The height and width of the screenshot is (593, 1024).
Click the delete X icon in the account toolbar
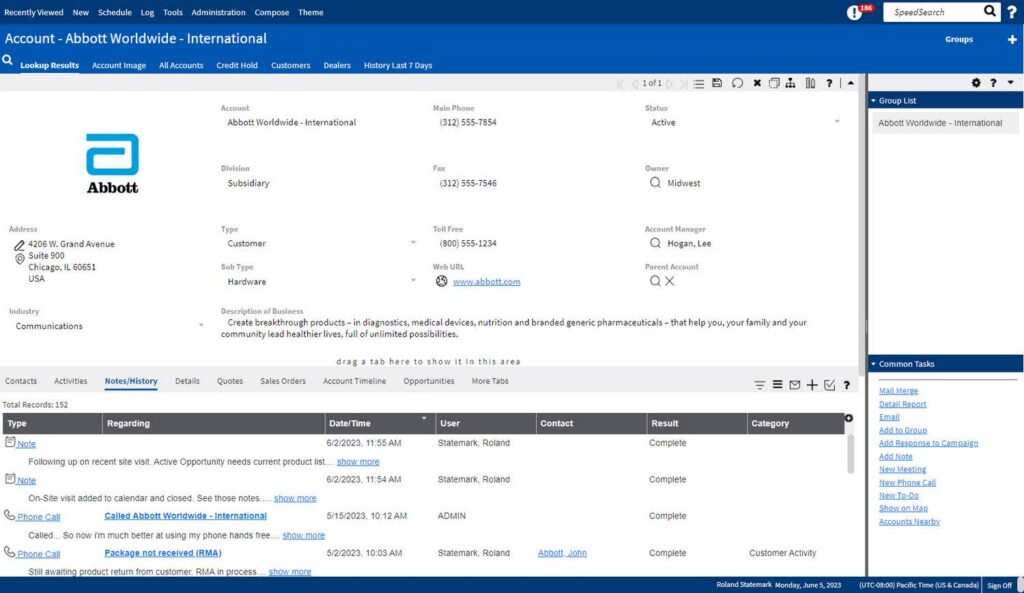click(757, 83)
